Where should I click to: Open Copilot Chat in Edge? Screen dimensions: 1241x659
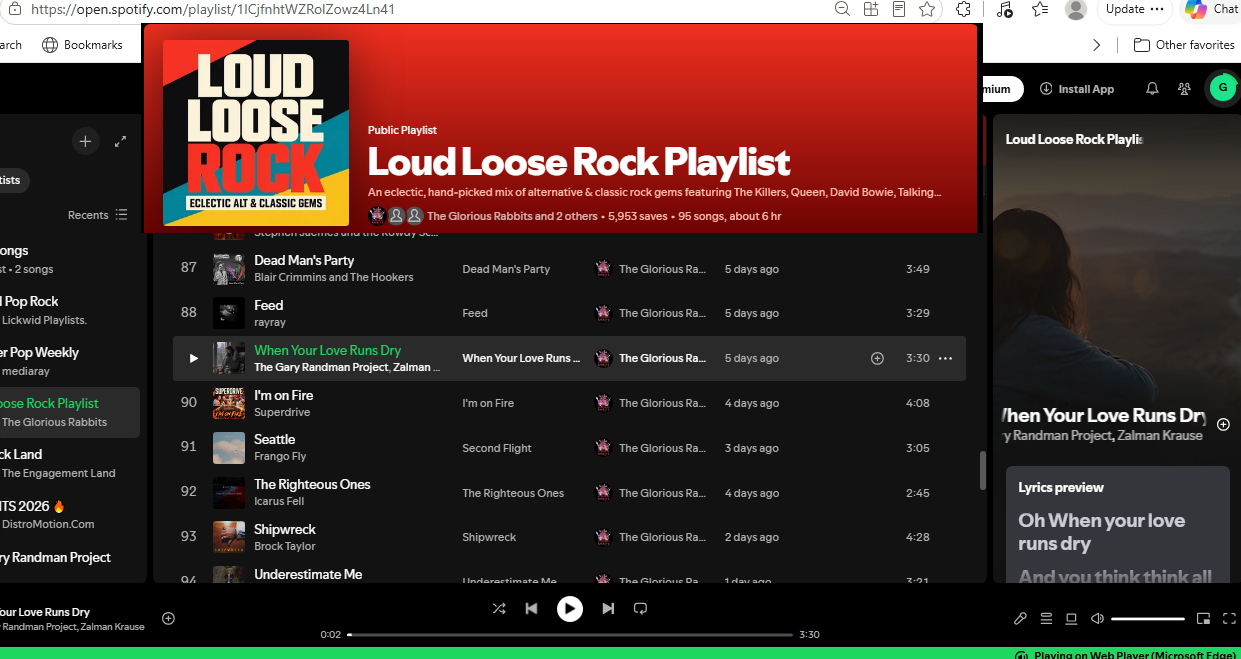point(1212,9)
